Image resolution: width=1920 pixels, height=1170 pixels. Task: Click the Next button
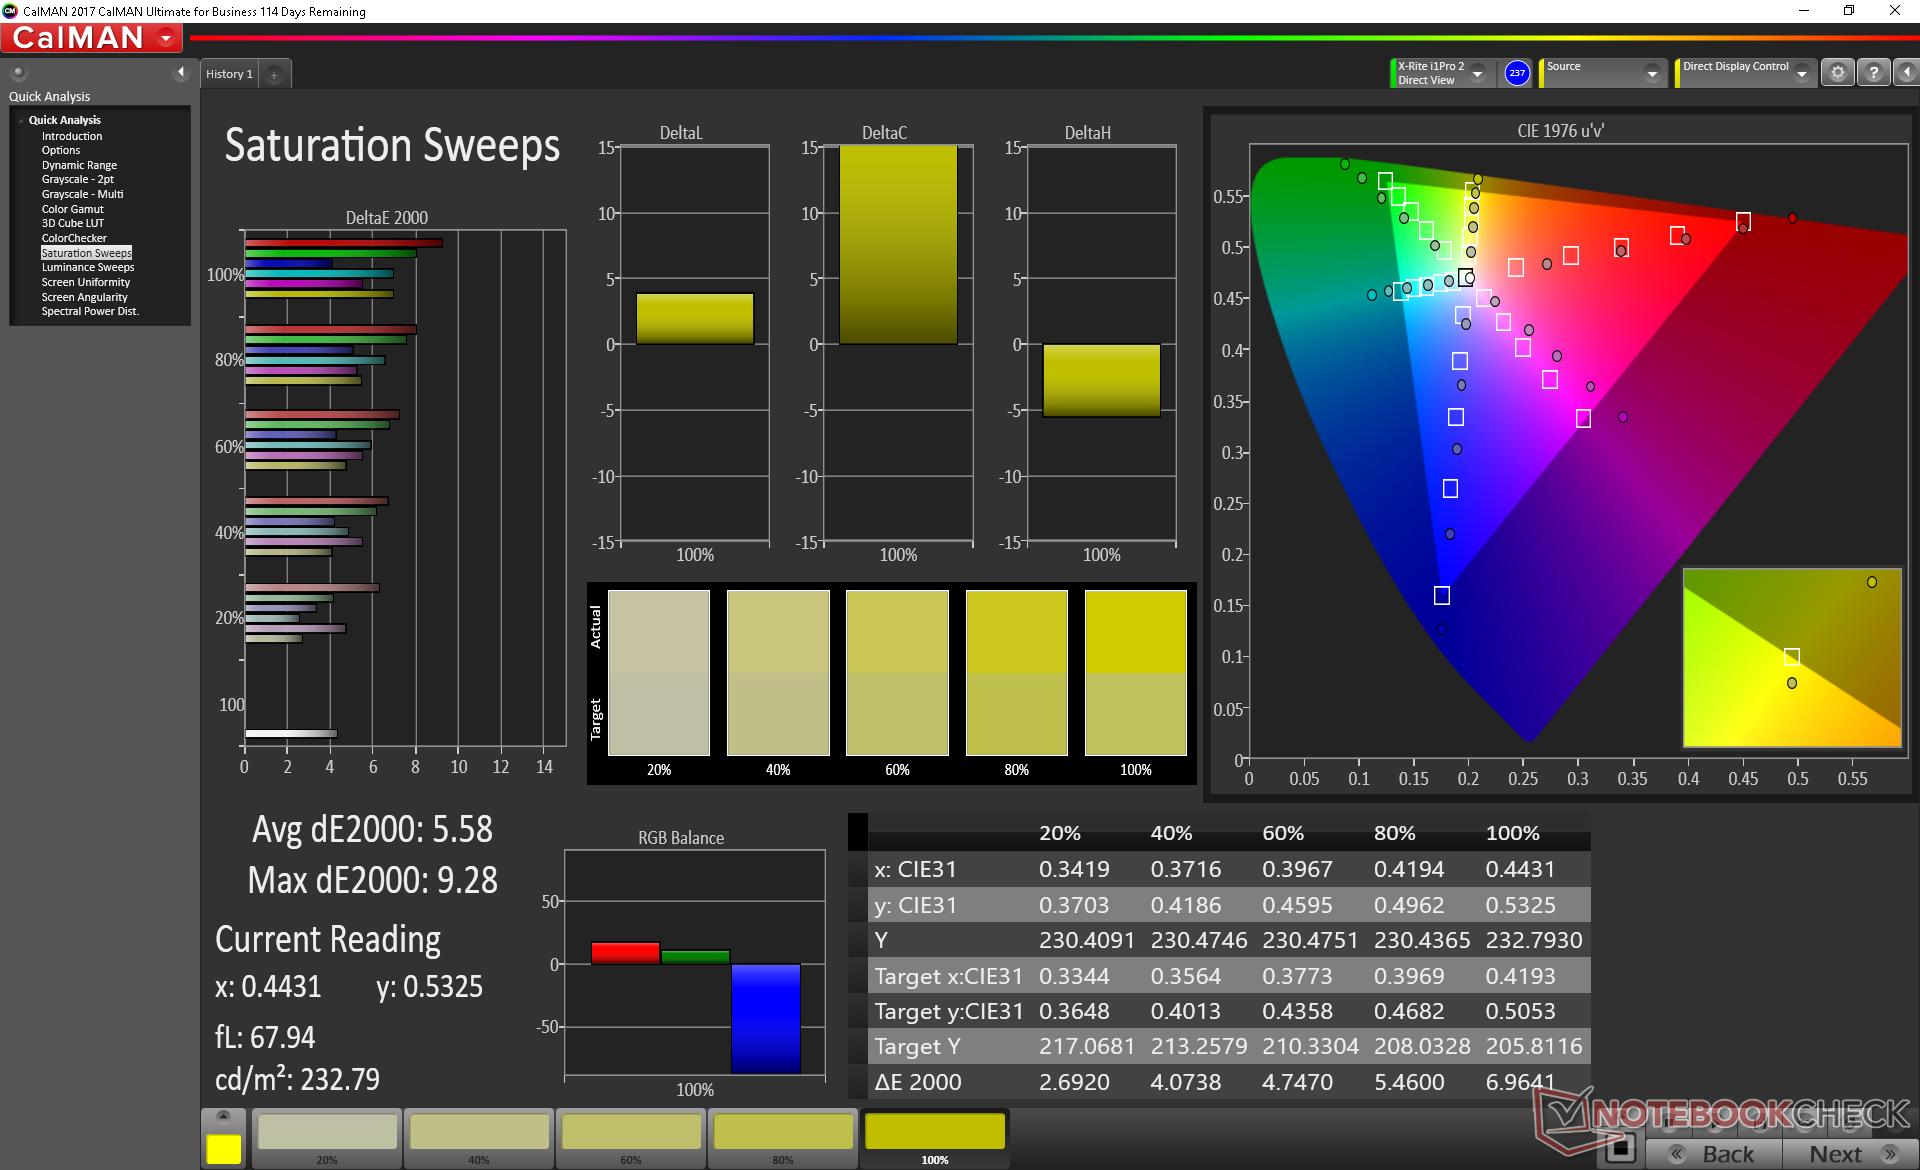pyautogui.click(x=1849, y=1153)
